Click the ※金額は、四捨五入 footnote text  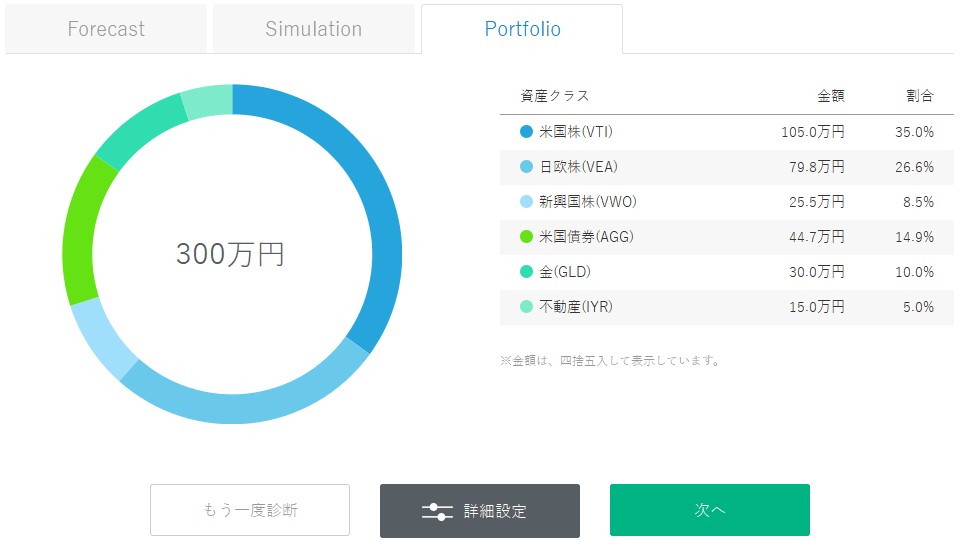pos(609,361)
